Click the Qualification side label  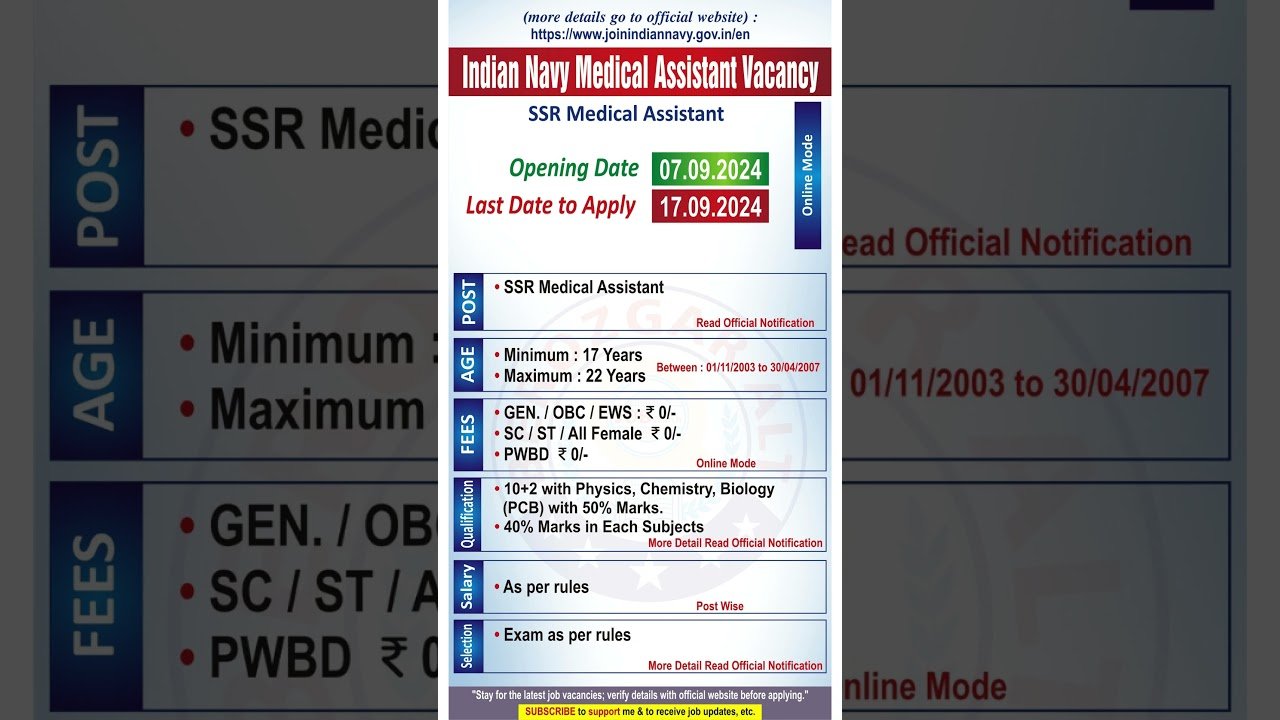[x=468, y=514]
